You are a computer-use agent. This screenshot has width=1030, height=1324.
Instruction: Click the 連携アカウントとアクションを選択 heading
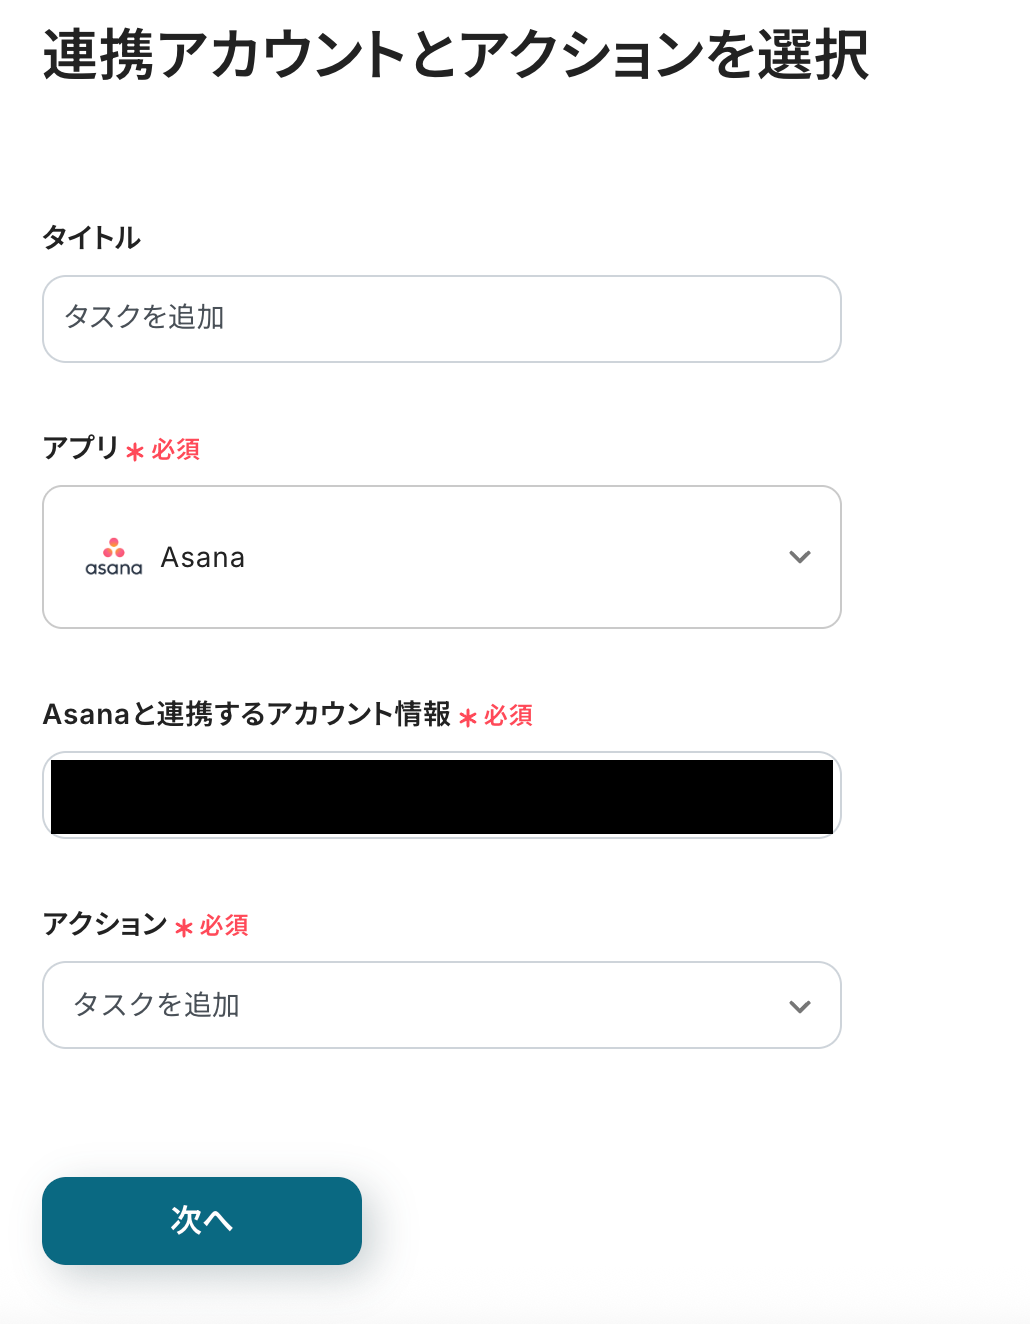point(456,55)
